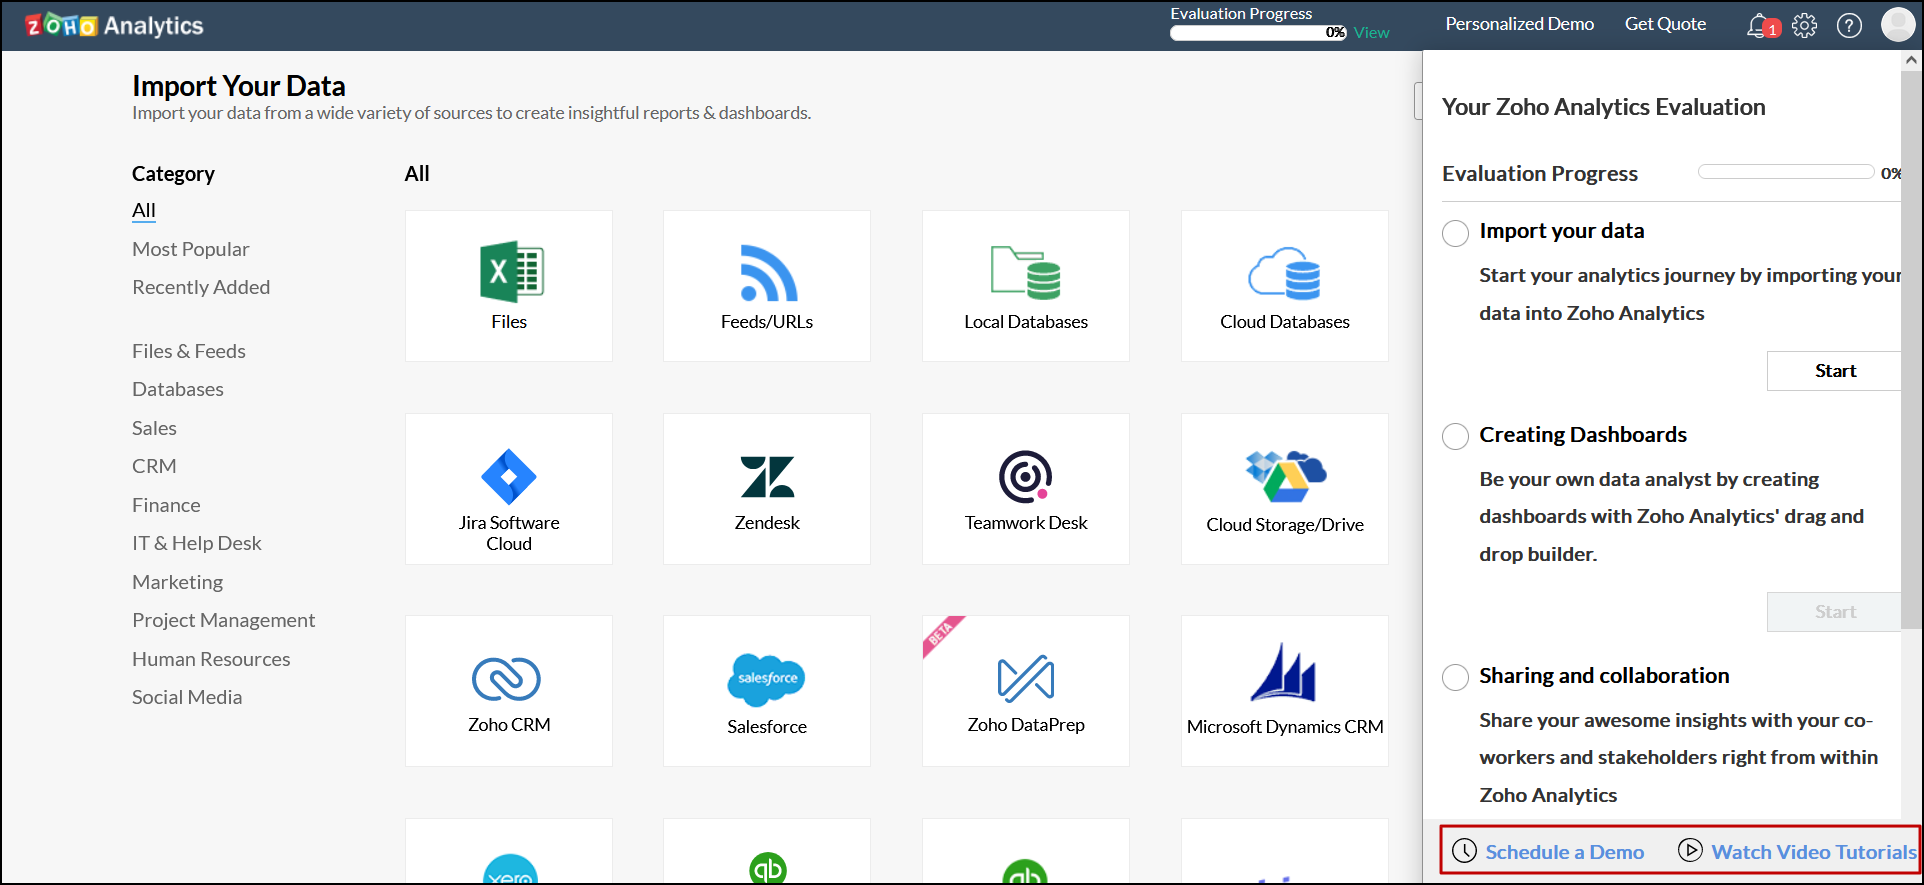The width and height of the screenshot is (1924, 885).
Task: Open the Files import tile
Action: [509, 286]
